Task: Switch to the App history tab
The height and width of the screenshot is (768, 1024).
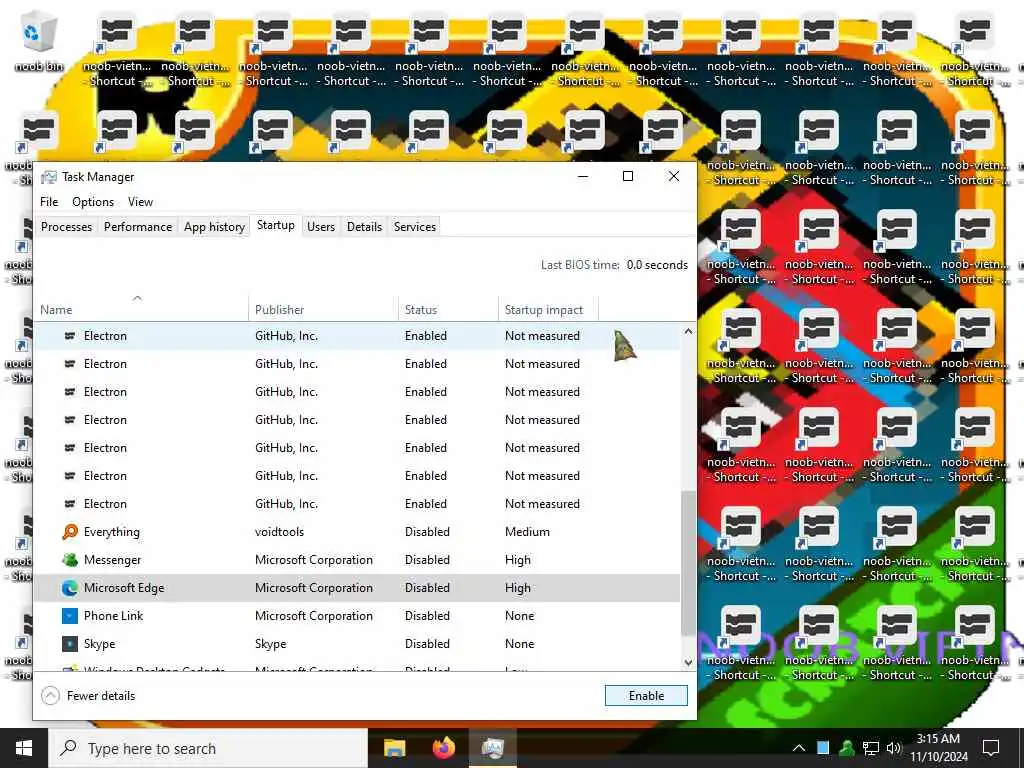Action: coord(214,227)
